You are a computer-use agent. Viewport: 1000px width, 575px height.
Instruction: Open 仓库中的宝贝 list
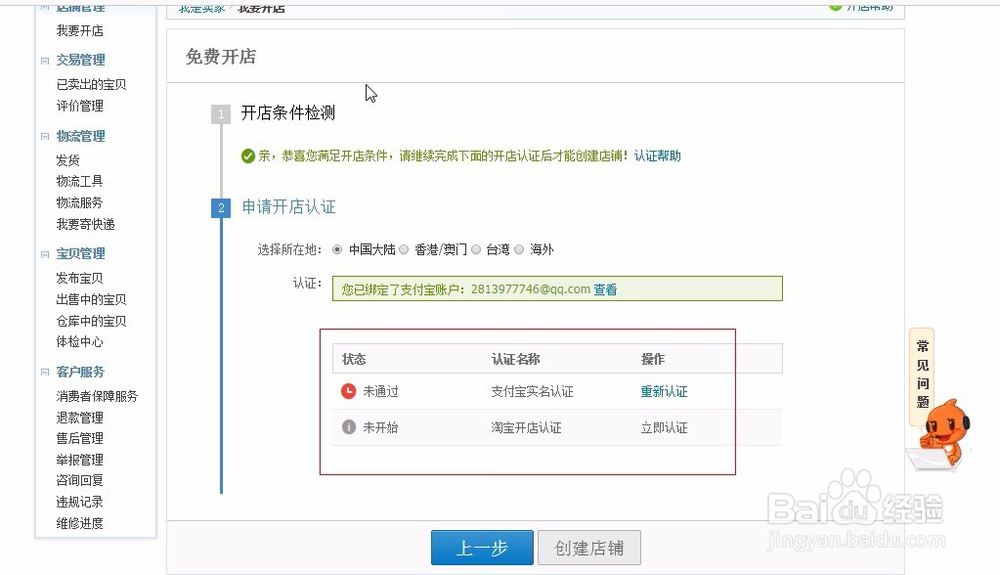[x=91, y=321]
